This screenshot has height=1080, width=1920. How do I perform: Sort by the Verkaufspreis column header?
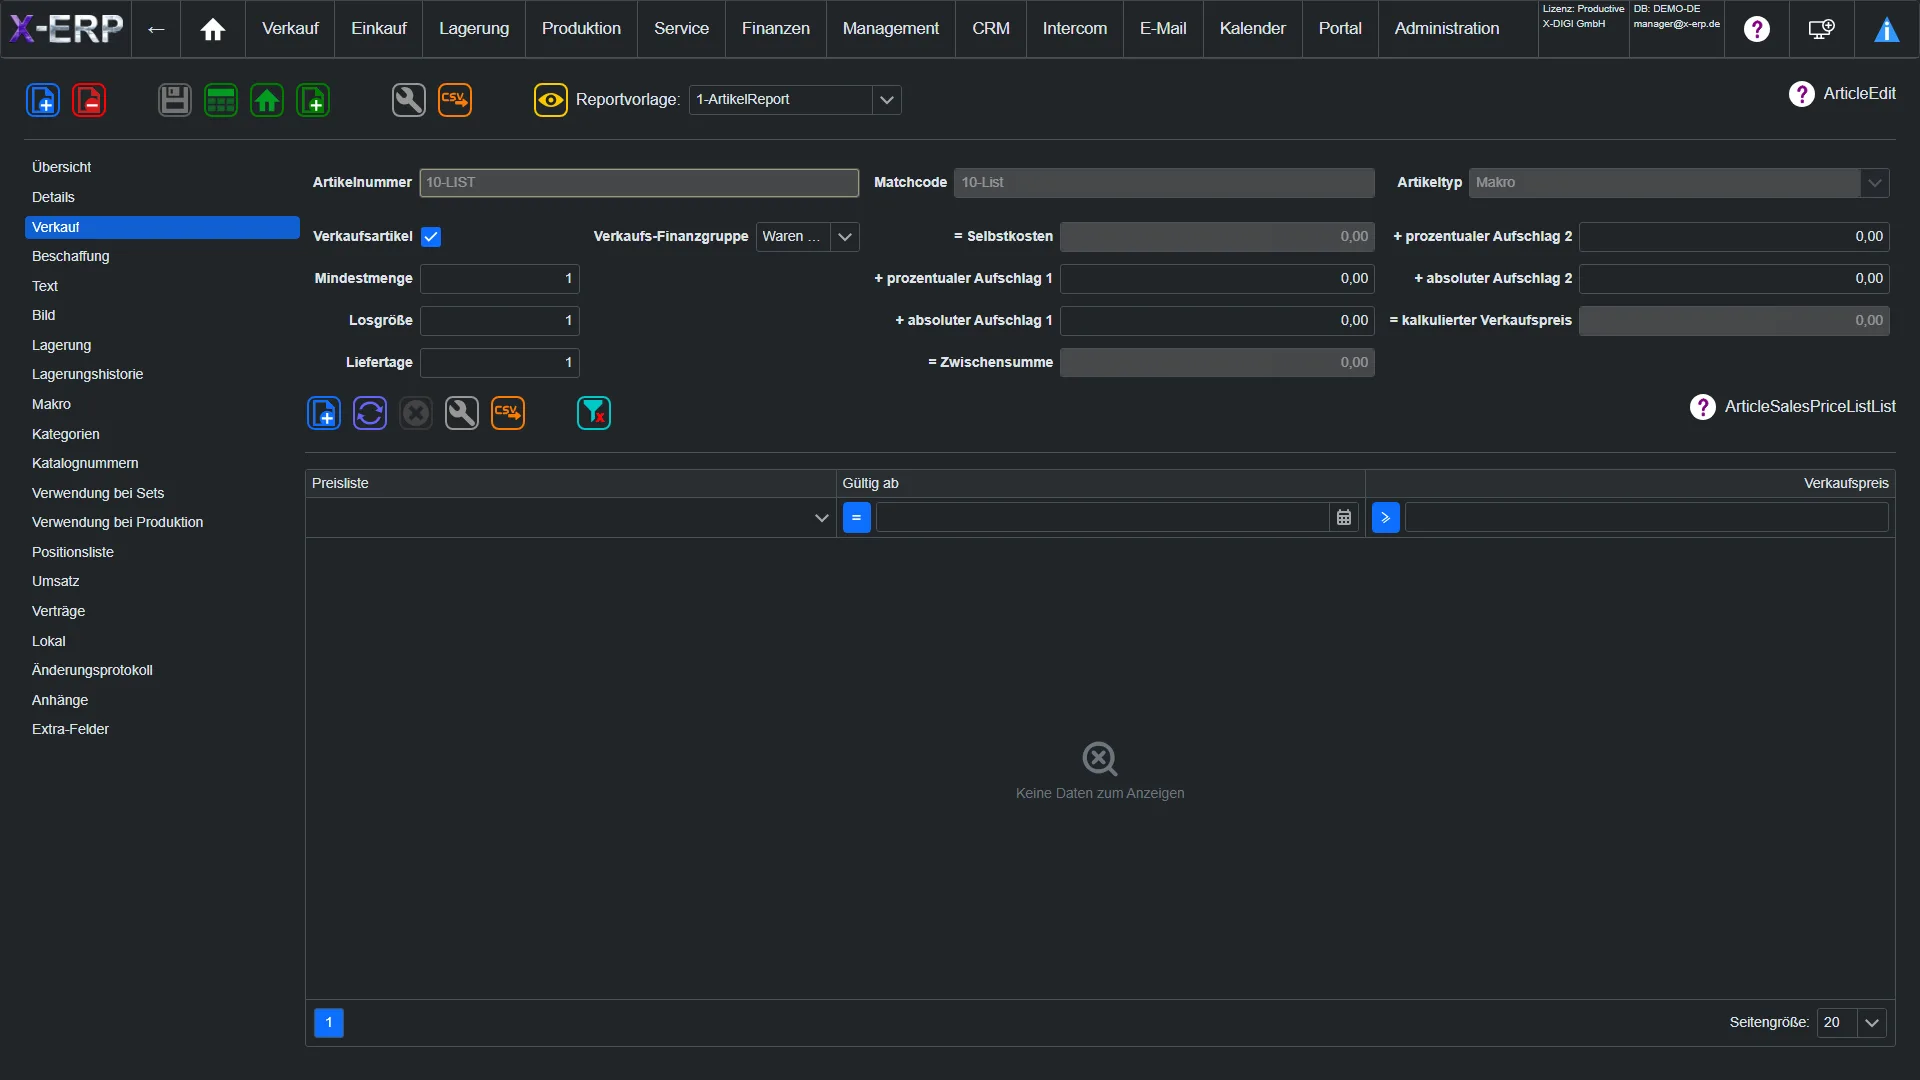(x=1630, y=484)
